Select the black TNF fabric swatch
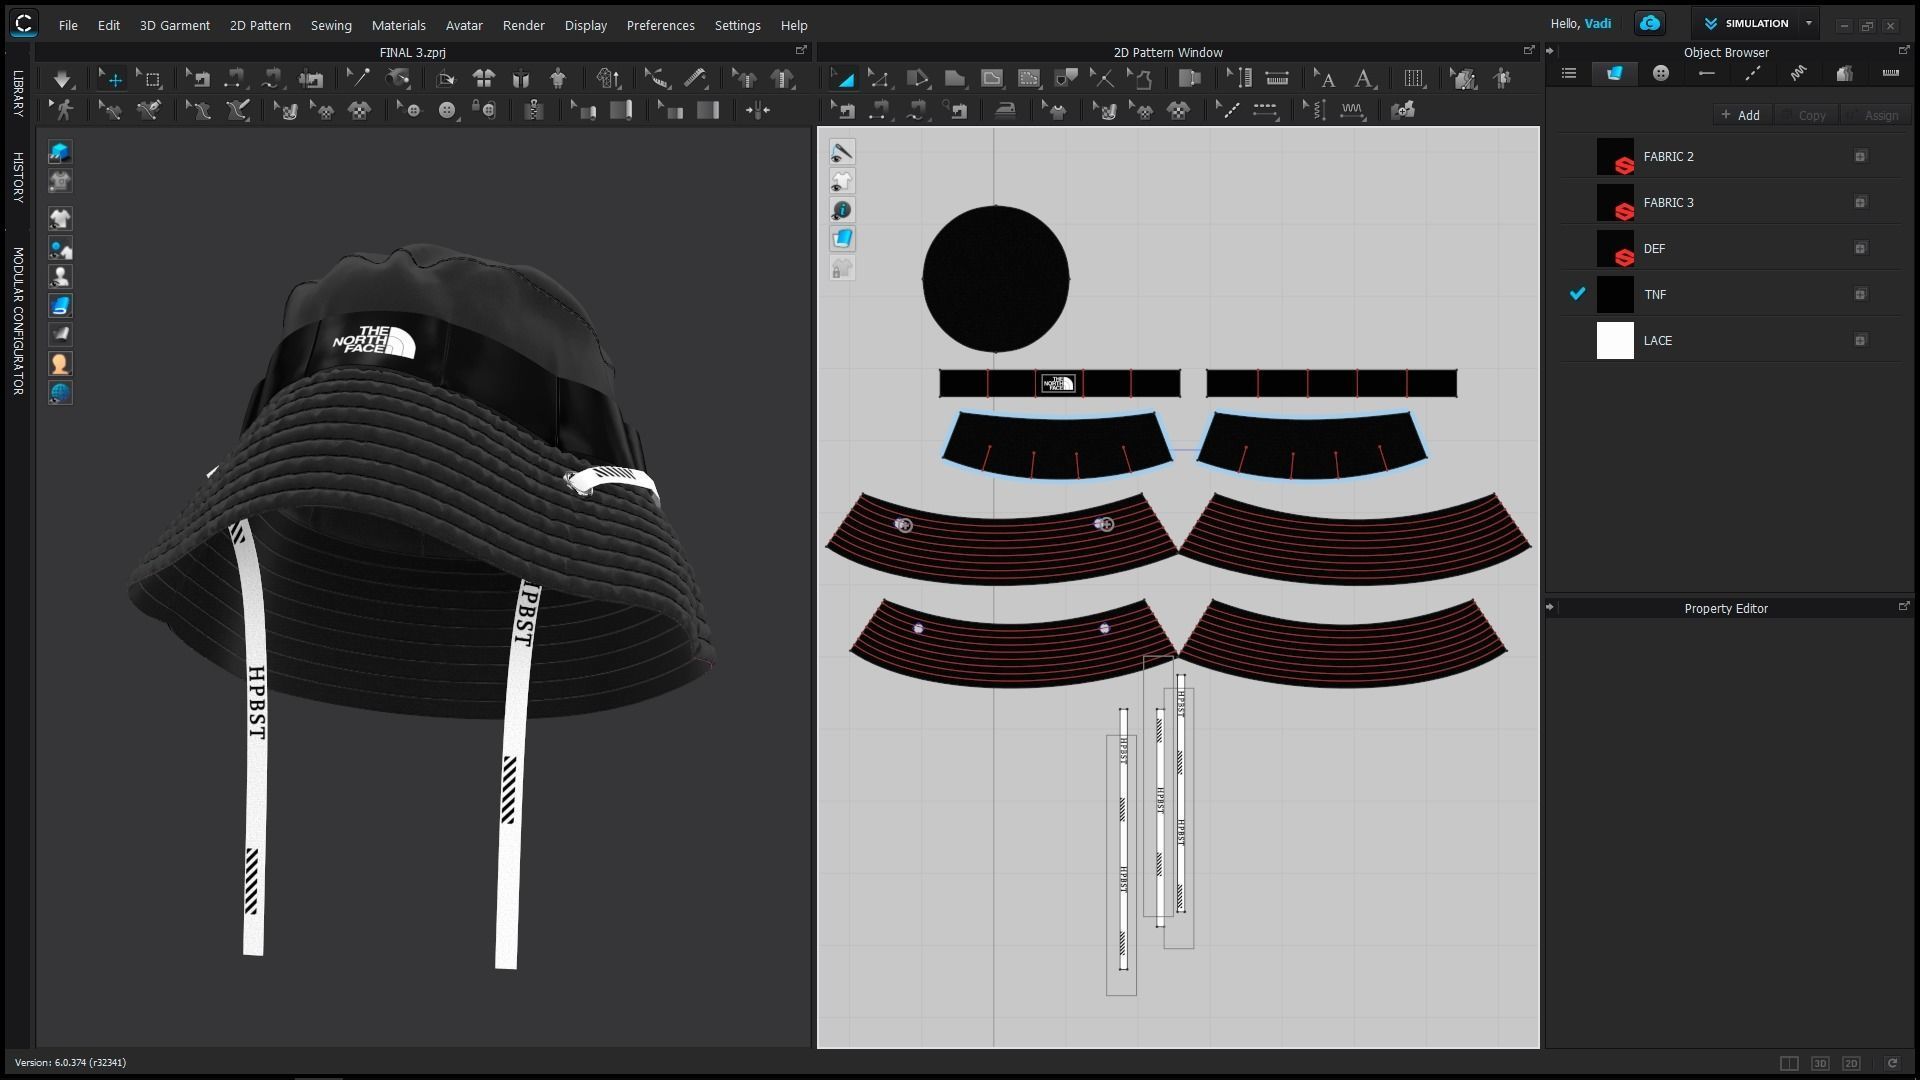The width and height of the screenshot is (1920, 1080). pyautogui.click(x=1615, y=294)
